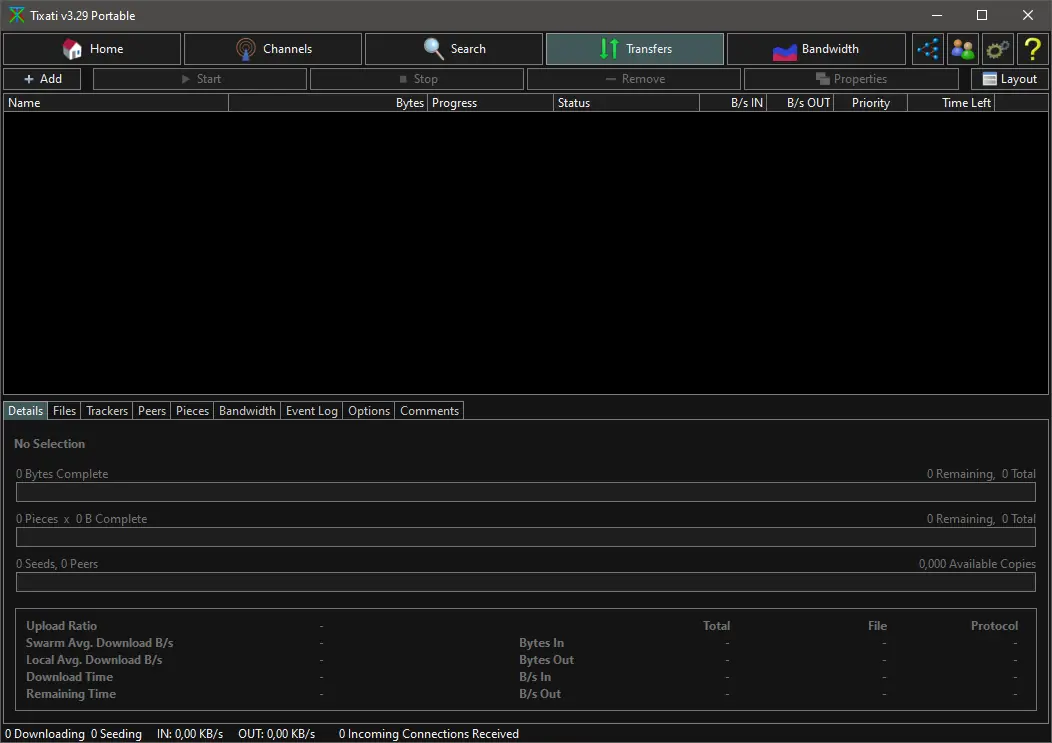The height and width of the screenshot is (743, 1052).
Task: Sort by the Progress column header
Action: pos(490,103)
